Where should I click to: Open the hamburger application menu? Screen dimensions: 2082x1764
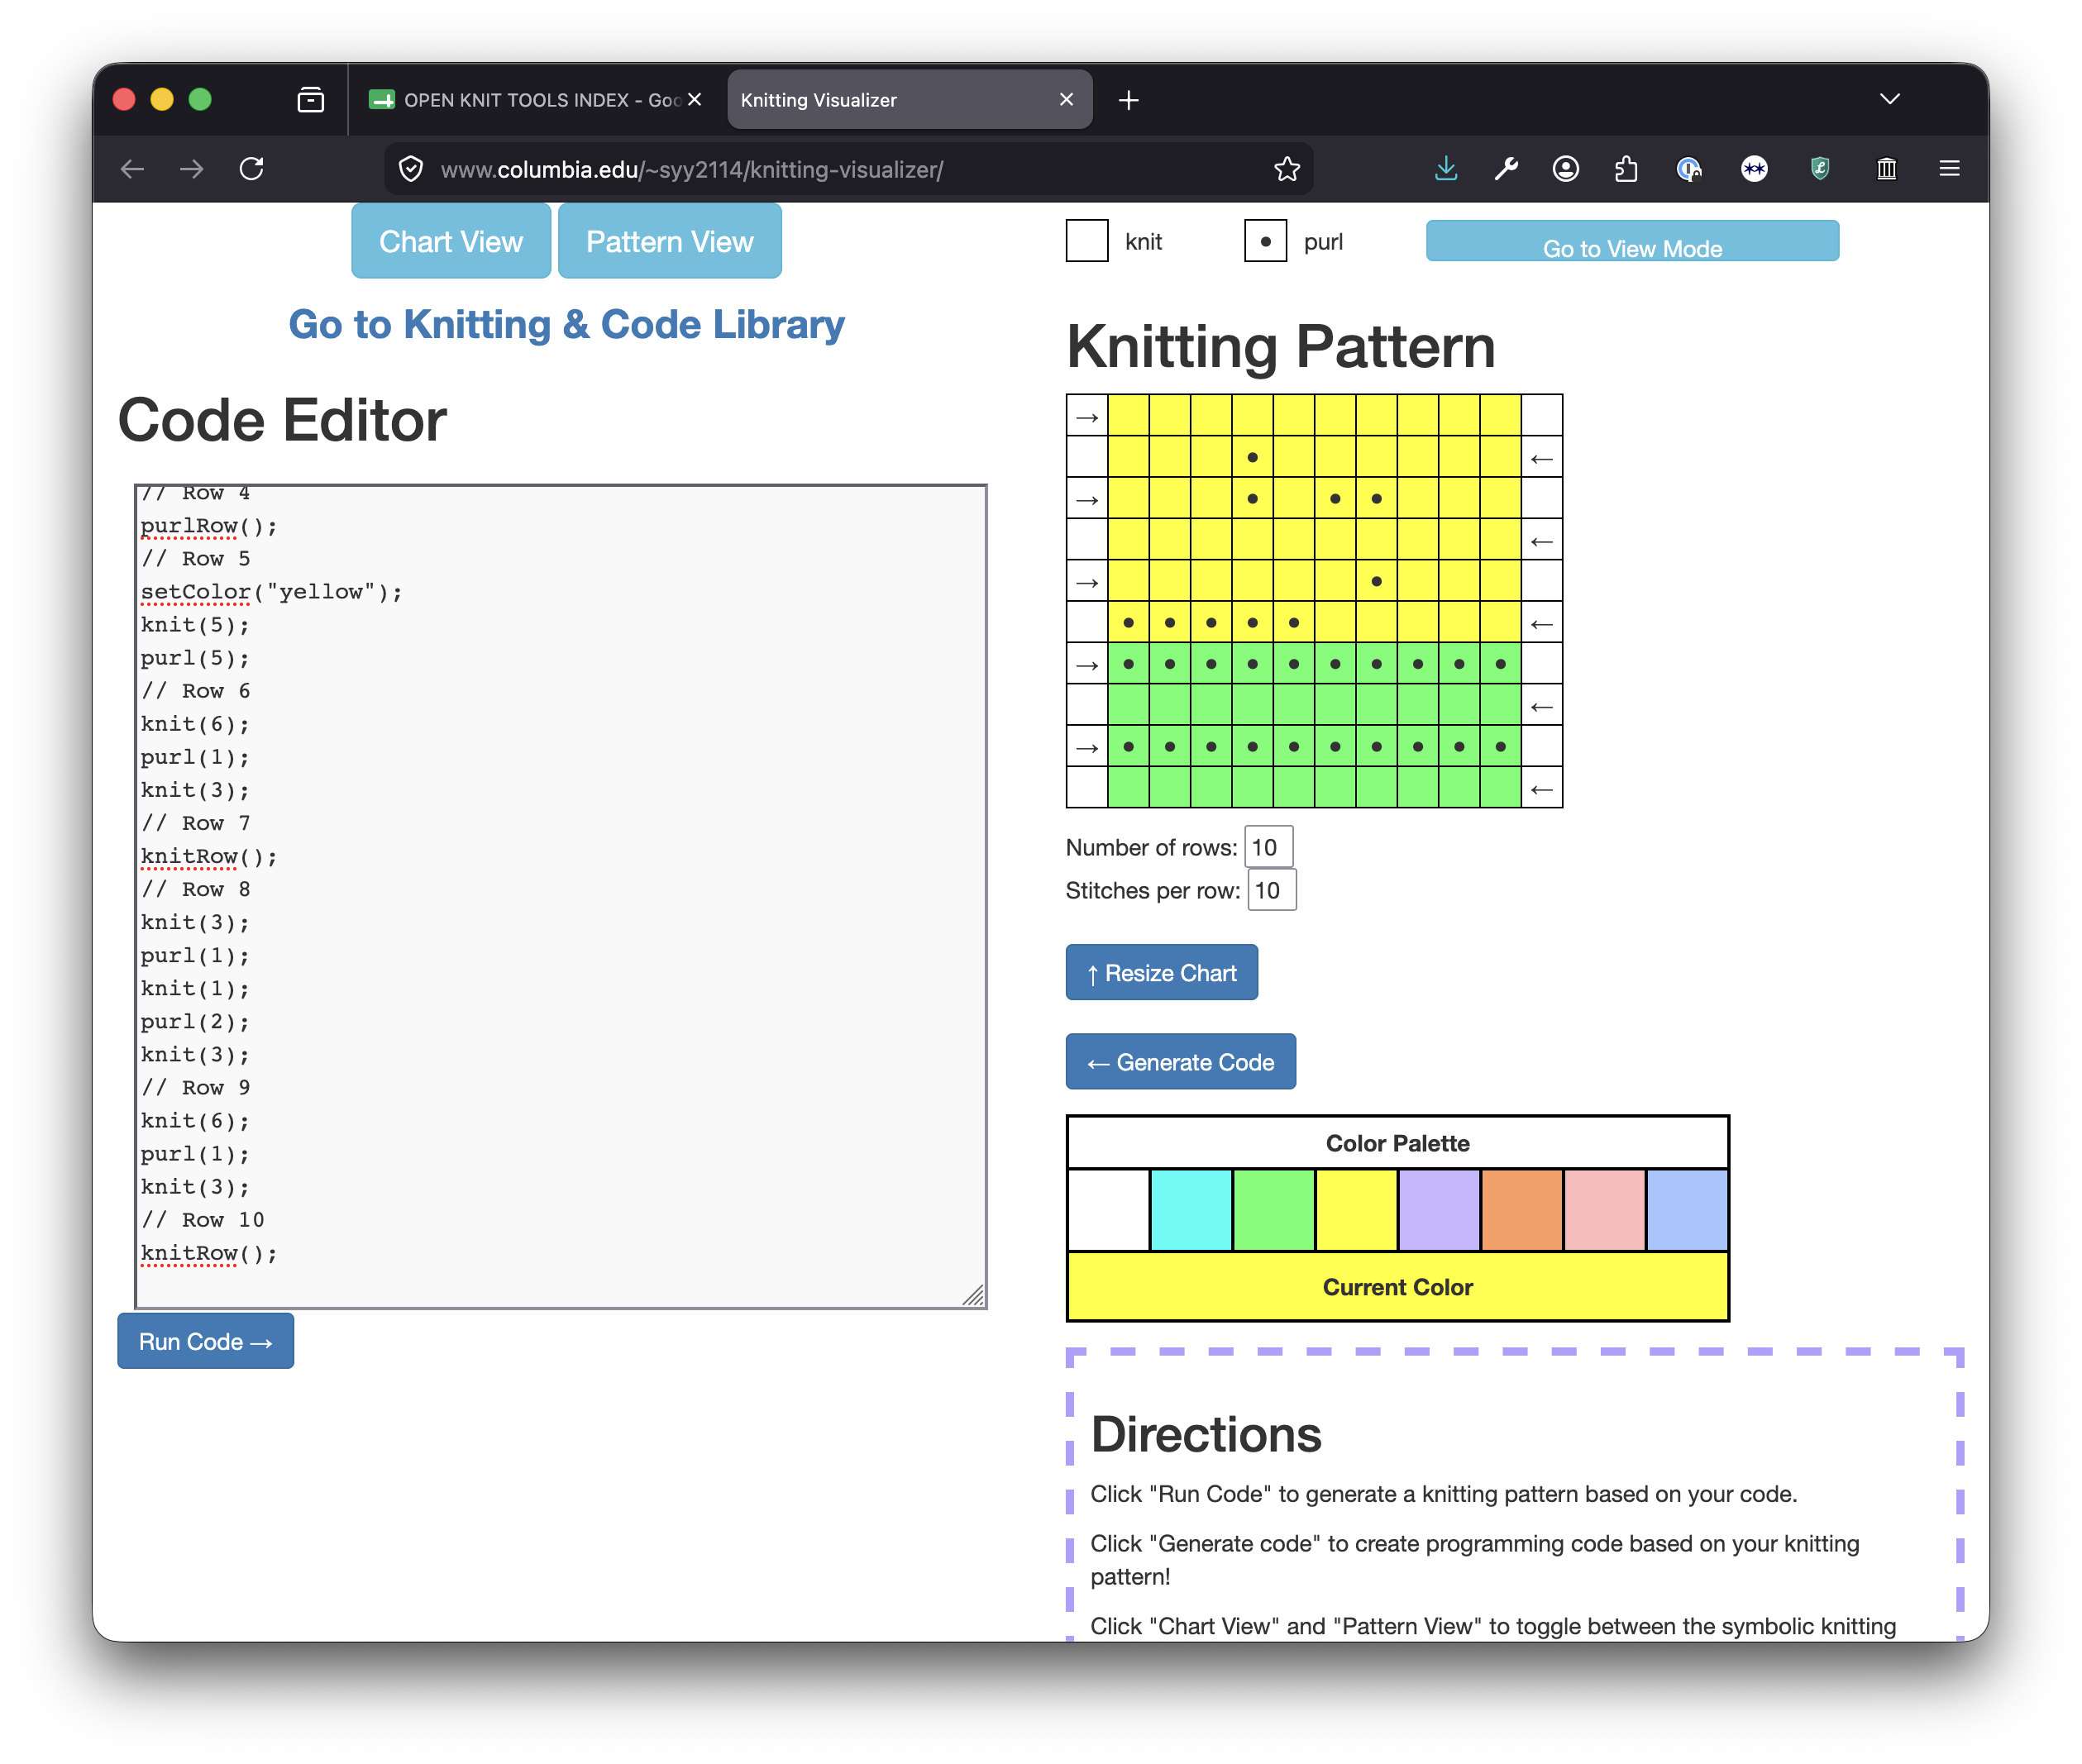1949,169
